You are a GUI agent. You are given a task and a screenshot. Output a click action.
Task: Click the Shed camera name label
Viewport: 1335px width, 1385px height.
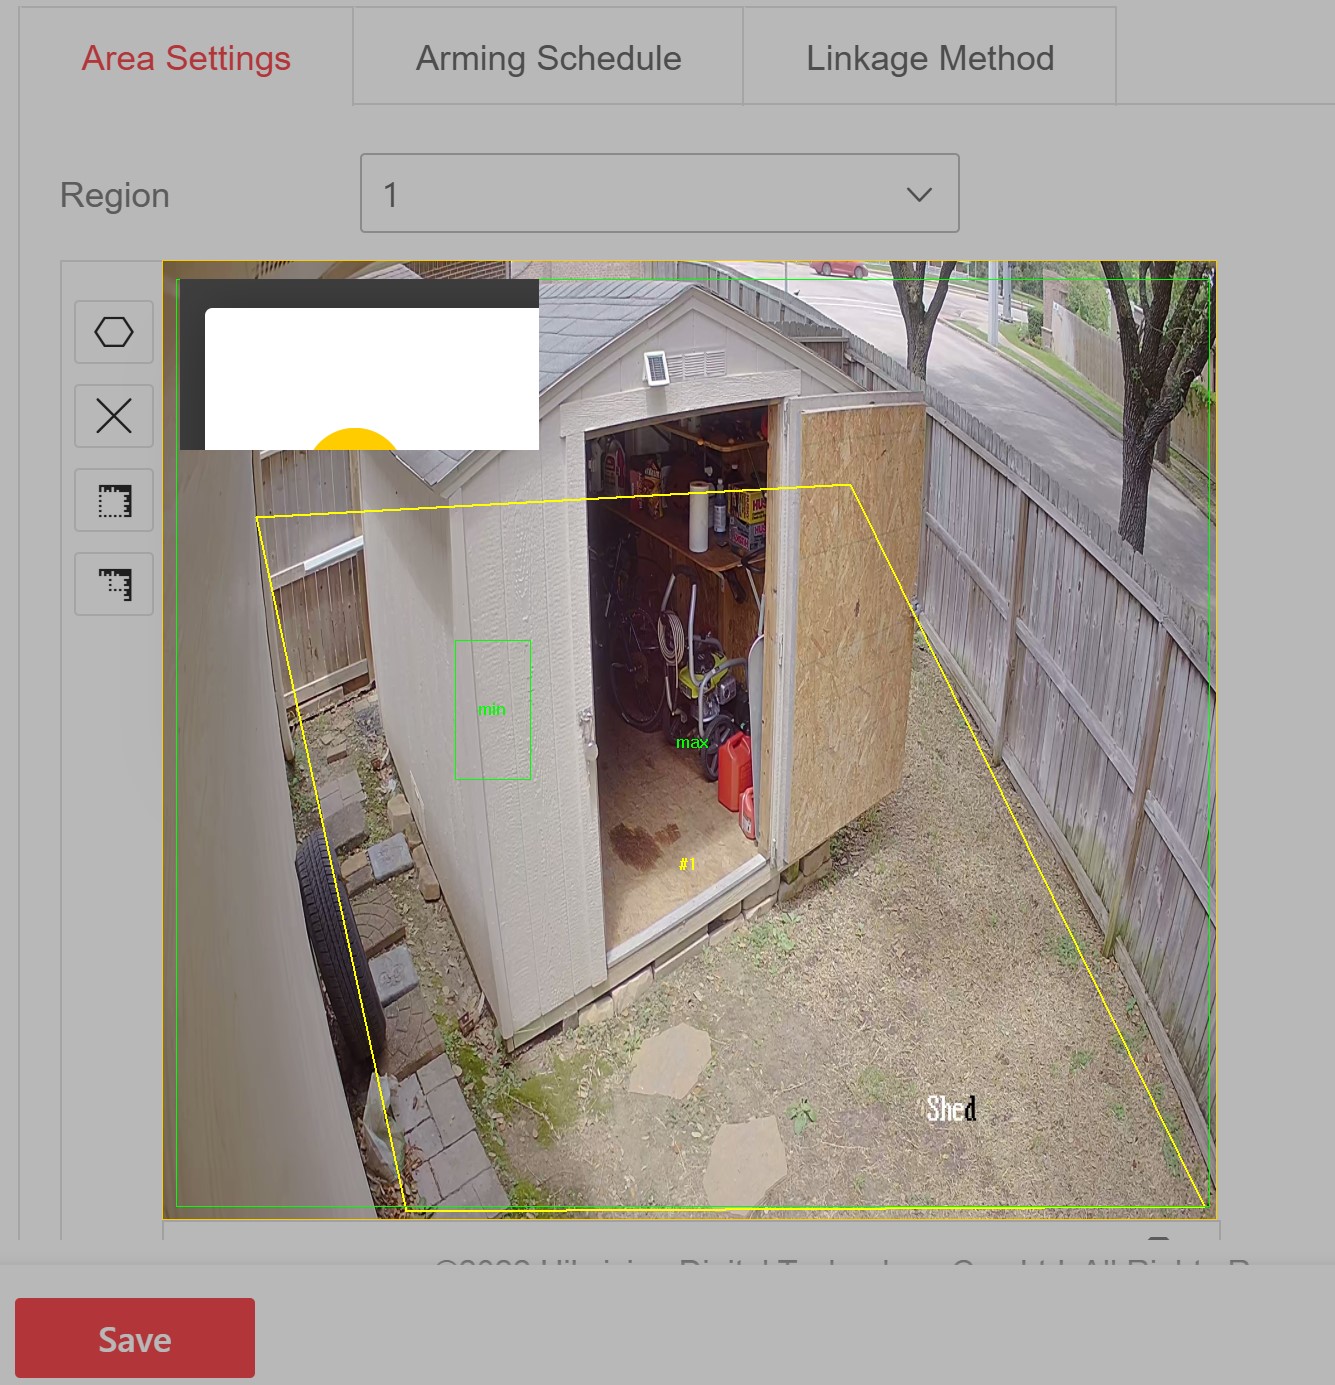[948, 1108]
